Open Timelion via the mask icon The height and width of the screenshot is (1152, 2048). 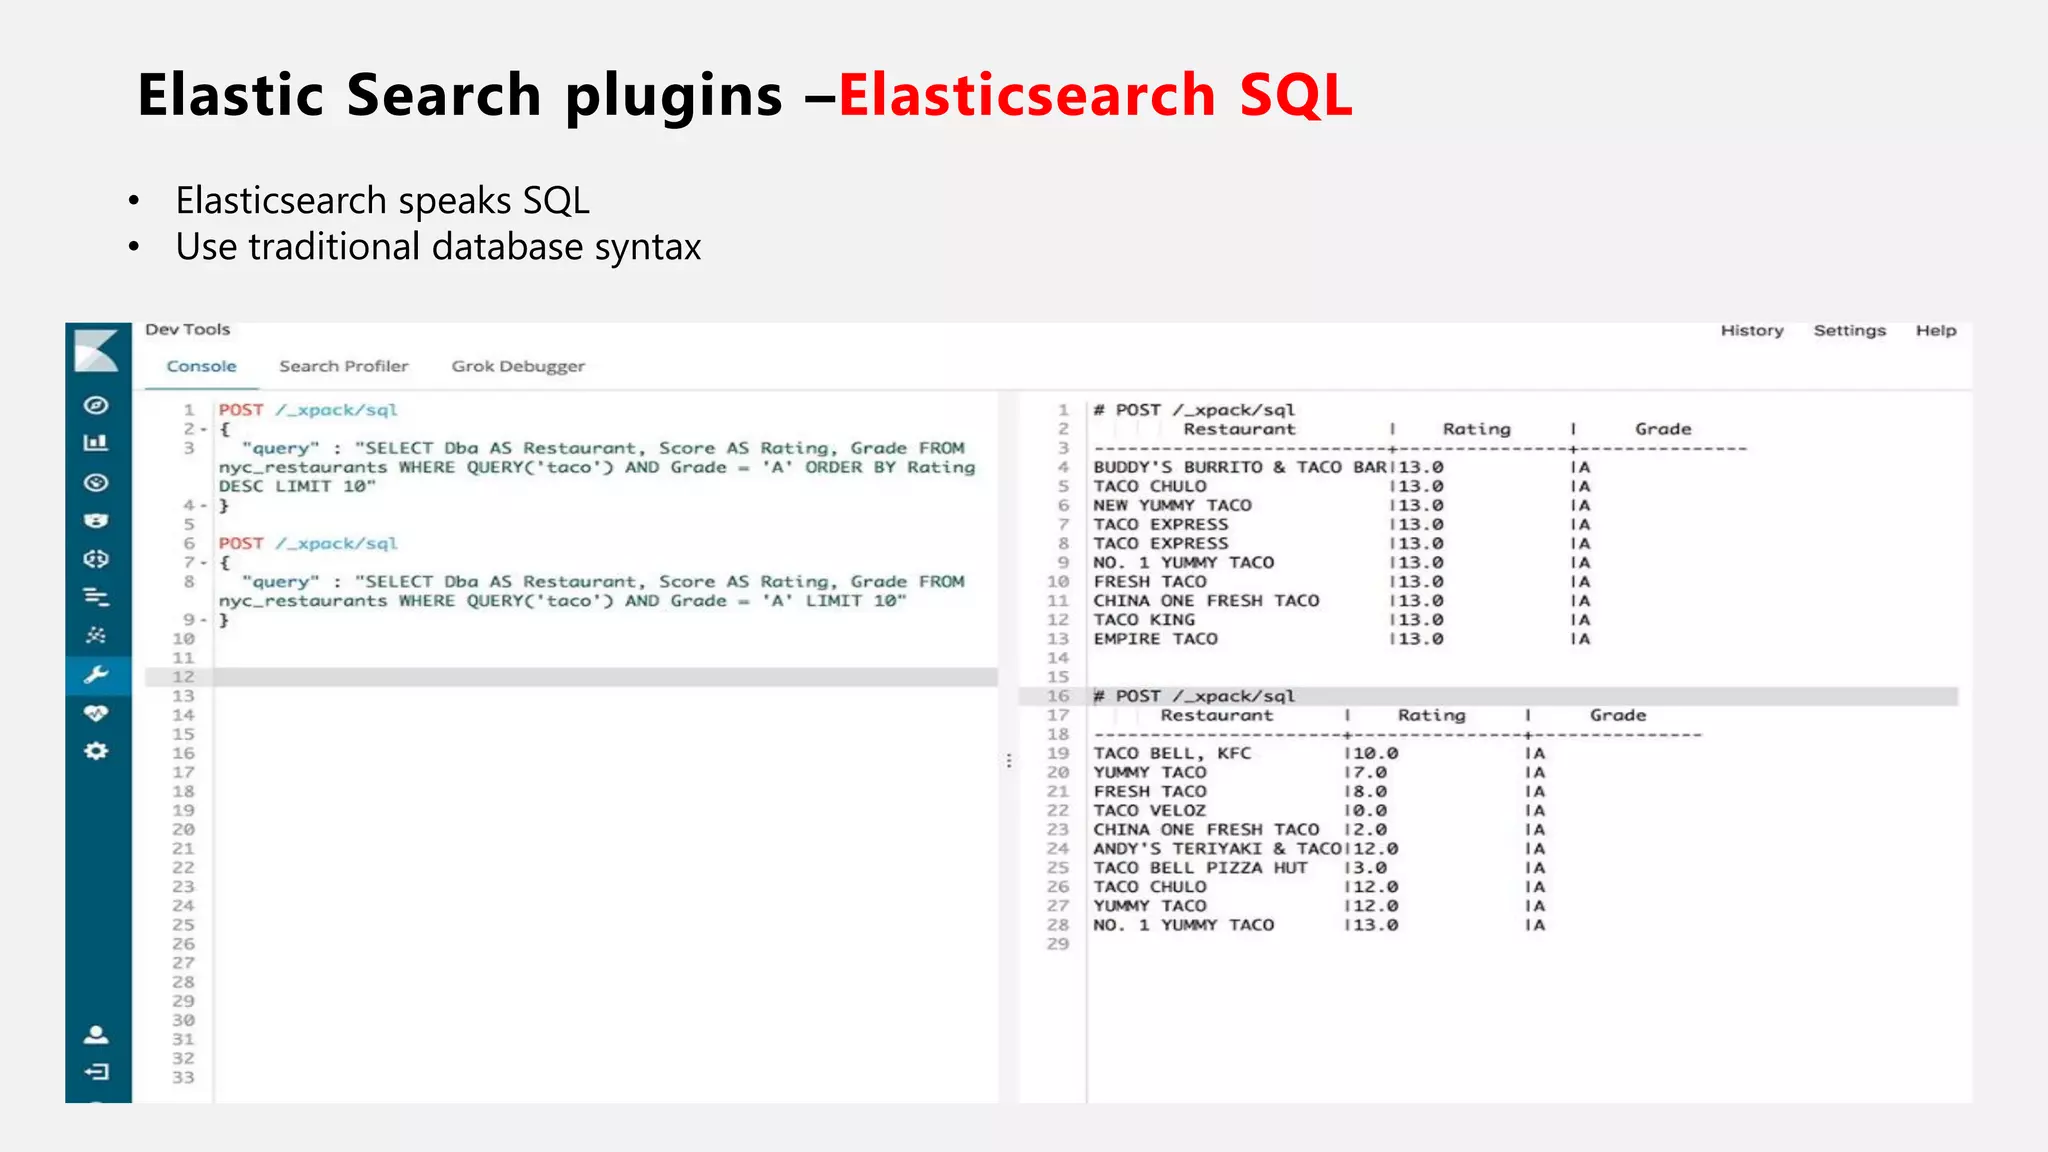(x=96, y=521)
